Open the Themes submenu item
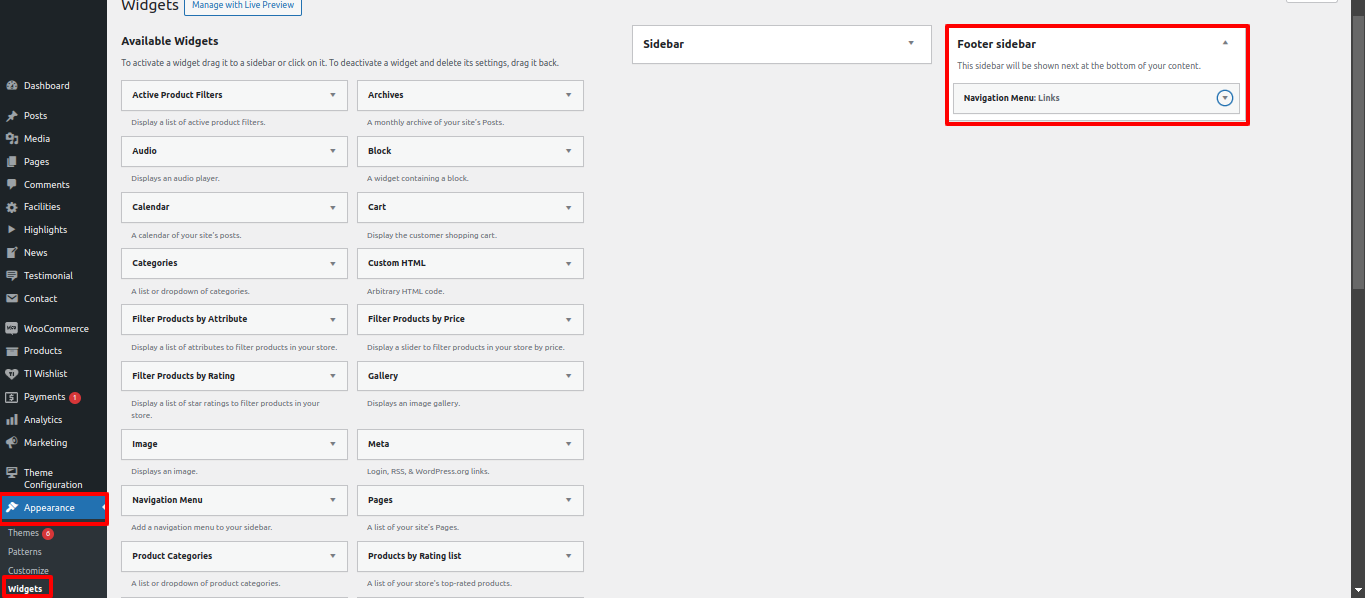1365x598 pixels. click(x=23, y=533)
